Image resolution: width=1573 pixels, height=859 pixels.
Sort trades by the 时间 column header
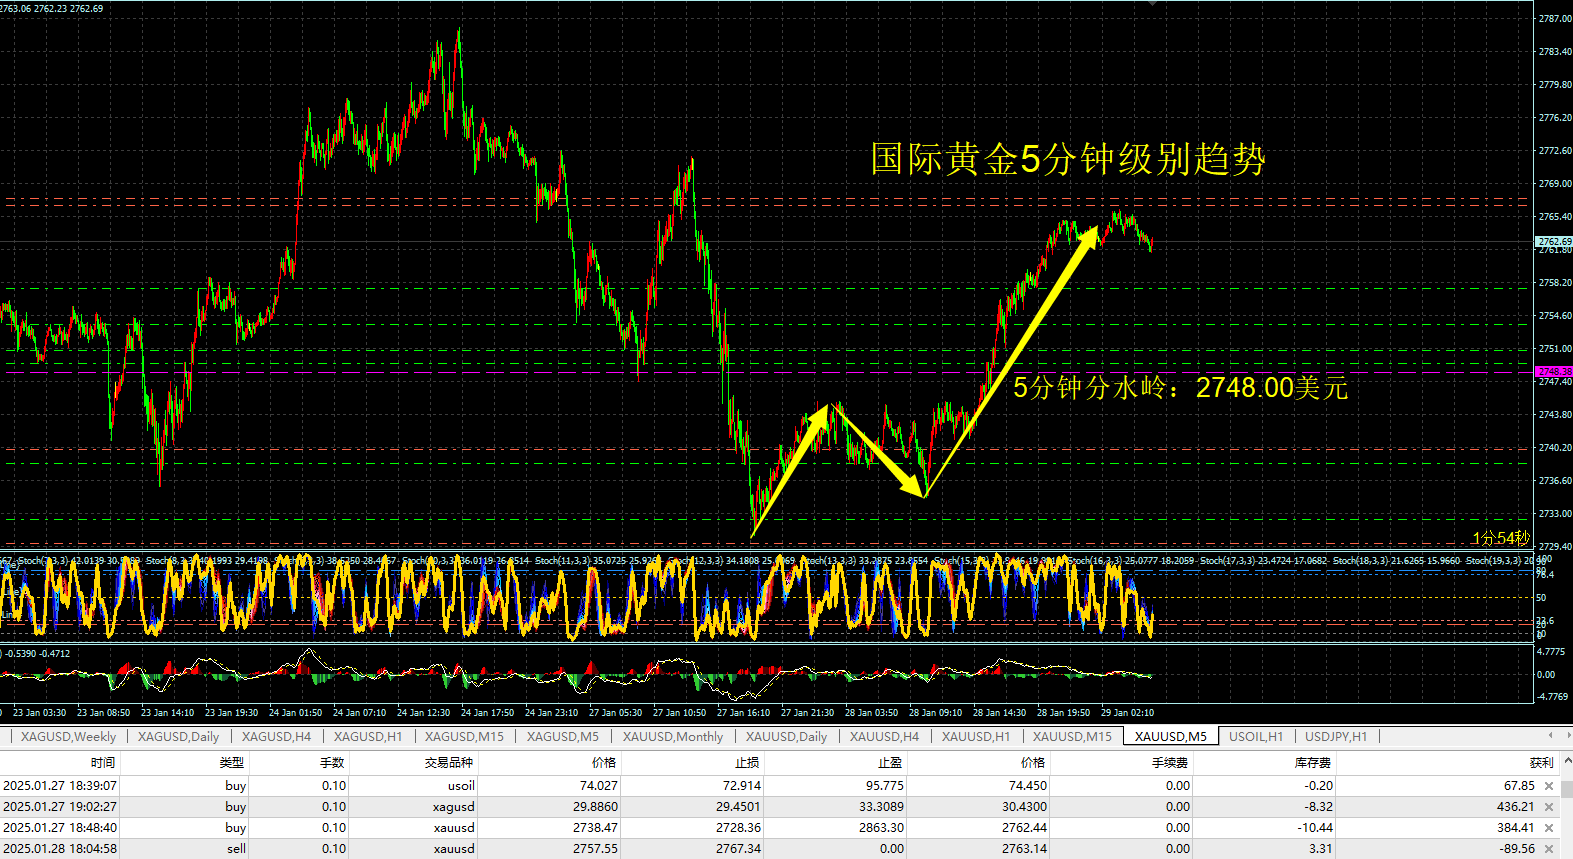click(x=102, y=762)
